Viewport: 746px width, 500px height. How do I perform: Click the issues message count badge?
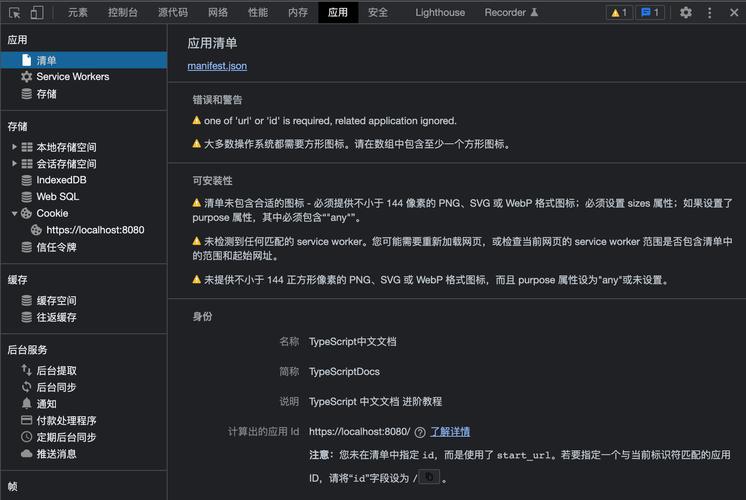[x=650, y=12]
